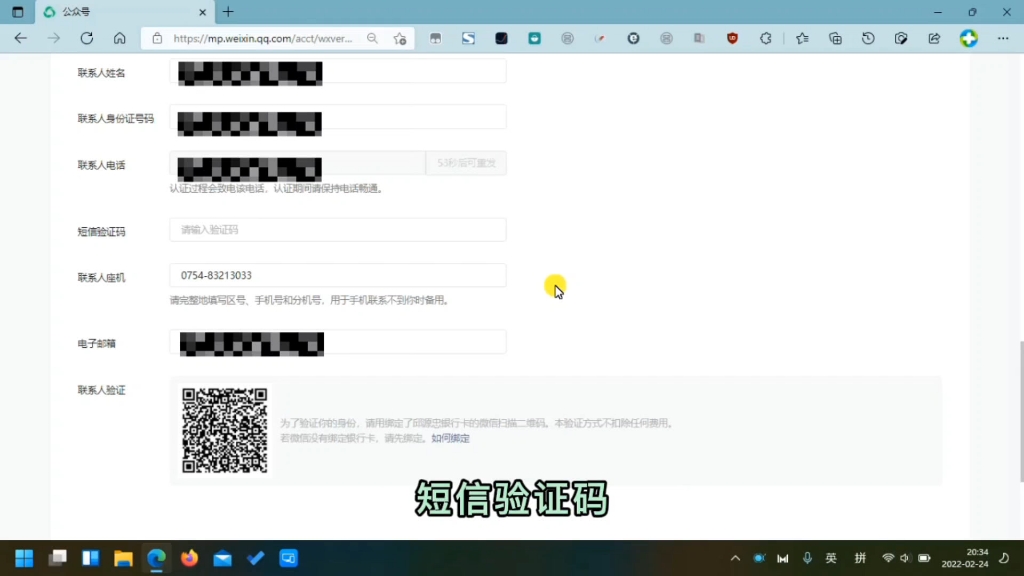Click the grayed resend code button
The image size is (1024, 576).
click(x=465, y=163)
